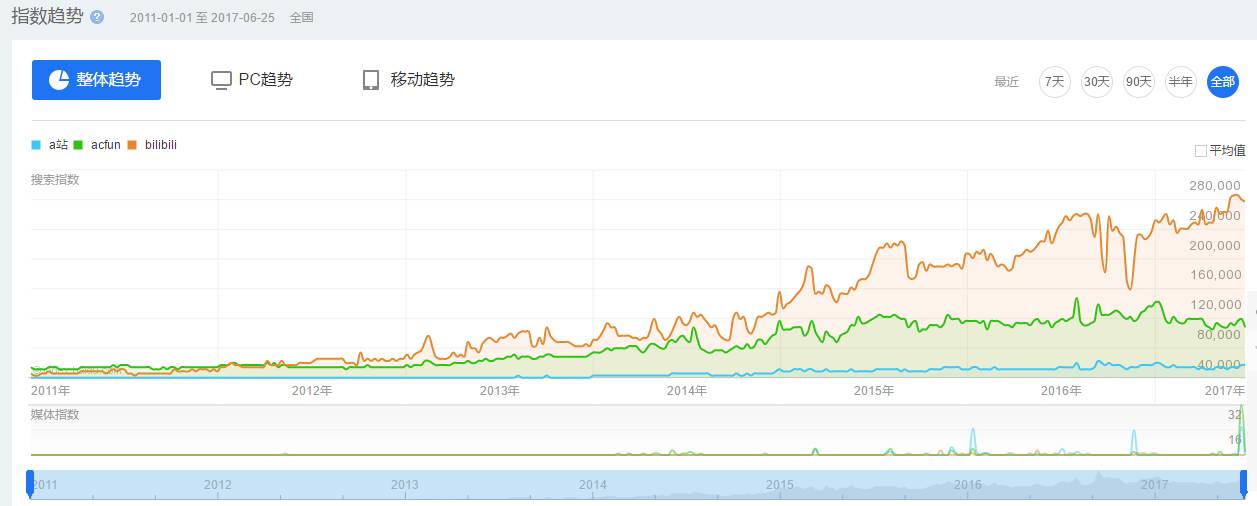The width and height of the screenshot is (1257, 506).
Task: Click the monitor icon for PC趋势
Action: pos(221,80)
